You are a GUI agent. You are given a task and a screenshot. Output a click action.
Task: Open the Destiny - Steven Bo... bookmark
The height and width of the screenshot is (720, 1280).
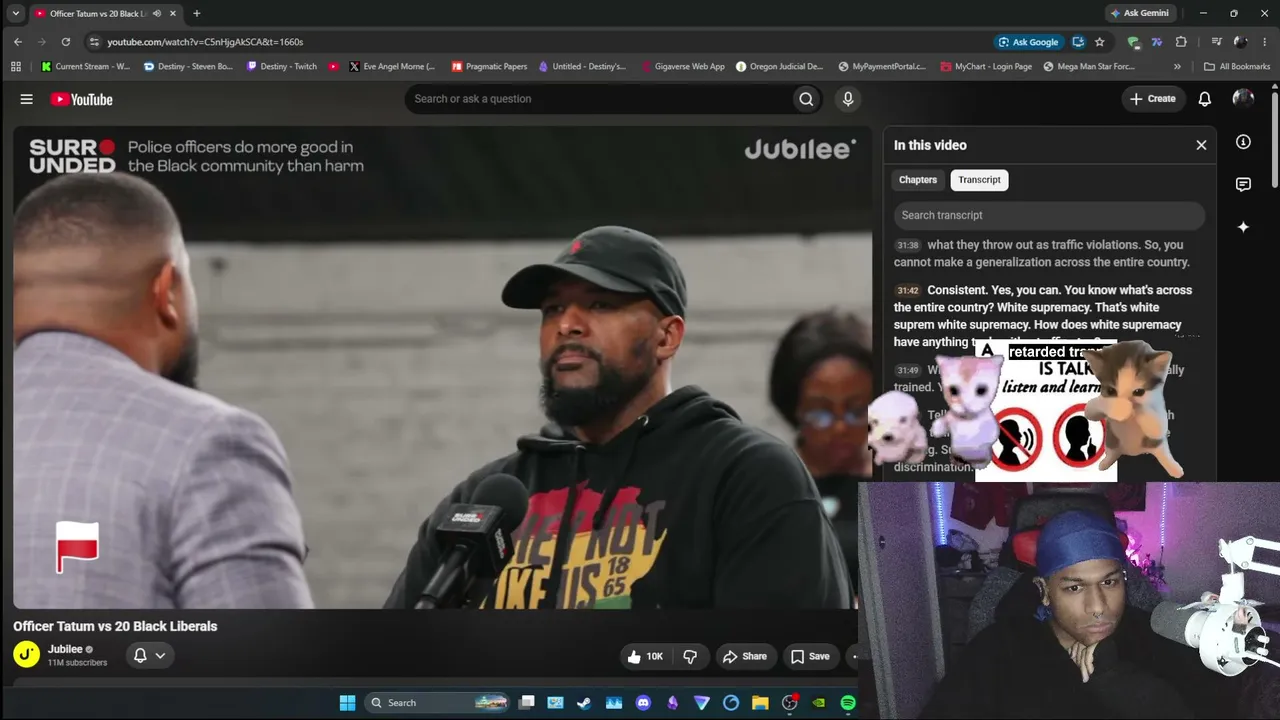188,67
